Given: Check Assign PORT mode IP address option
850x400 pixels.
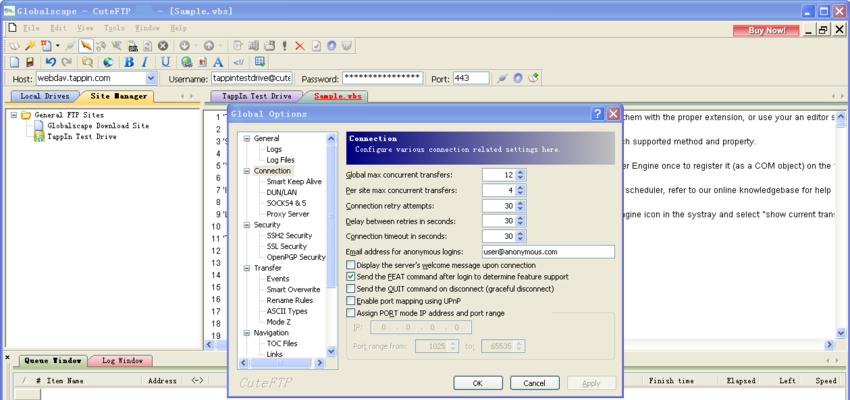Looking at the screenshot, I should (x=351, y=313).
